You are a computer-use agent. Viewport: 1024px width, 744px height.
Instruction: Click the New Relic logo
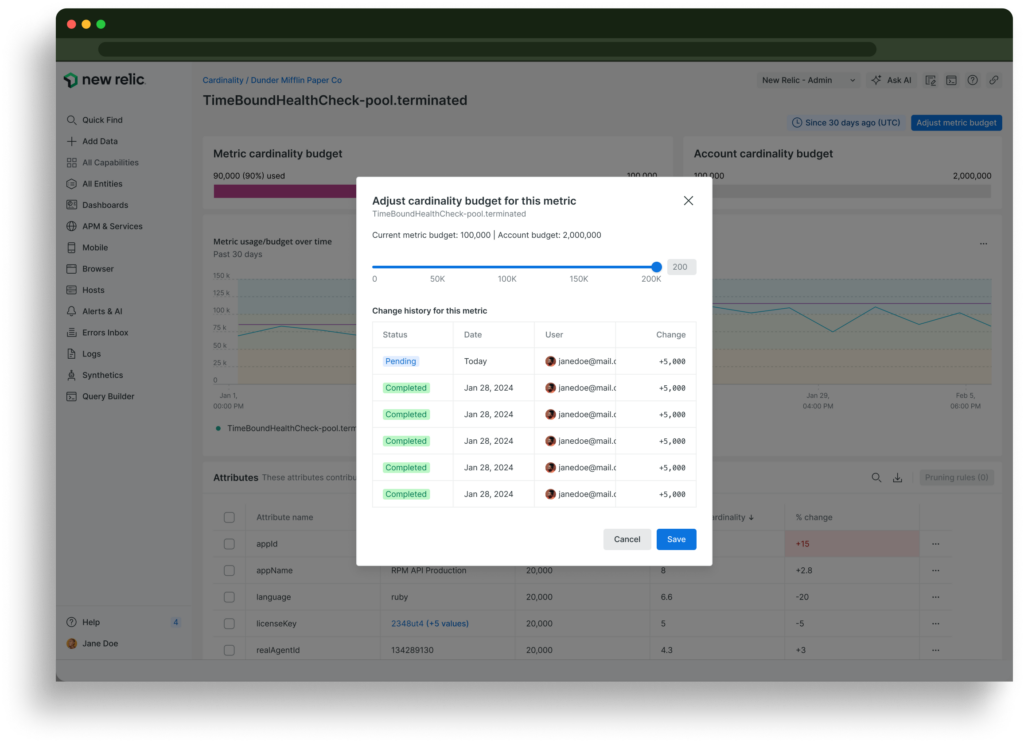tap(104, 80)
